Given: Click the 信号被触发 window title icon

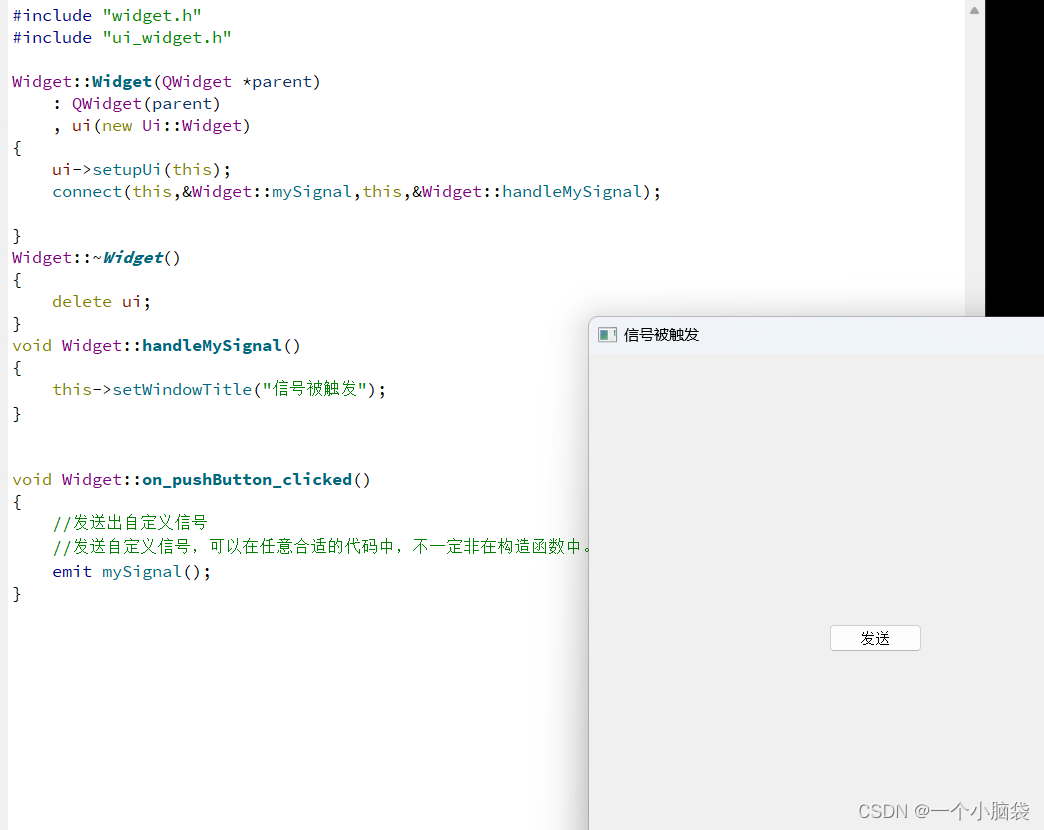Looking at the screenshot, I should (x=607, y=334).
